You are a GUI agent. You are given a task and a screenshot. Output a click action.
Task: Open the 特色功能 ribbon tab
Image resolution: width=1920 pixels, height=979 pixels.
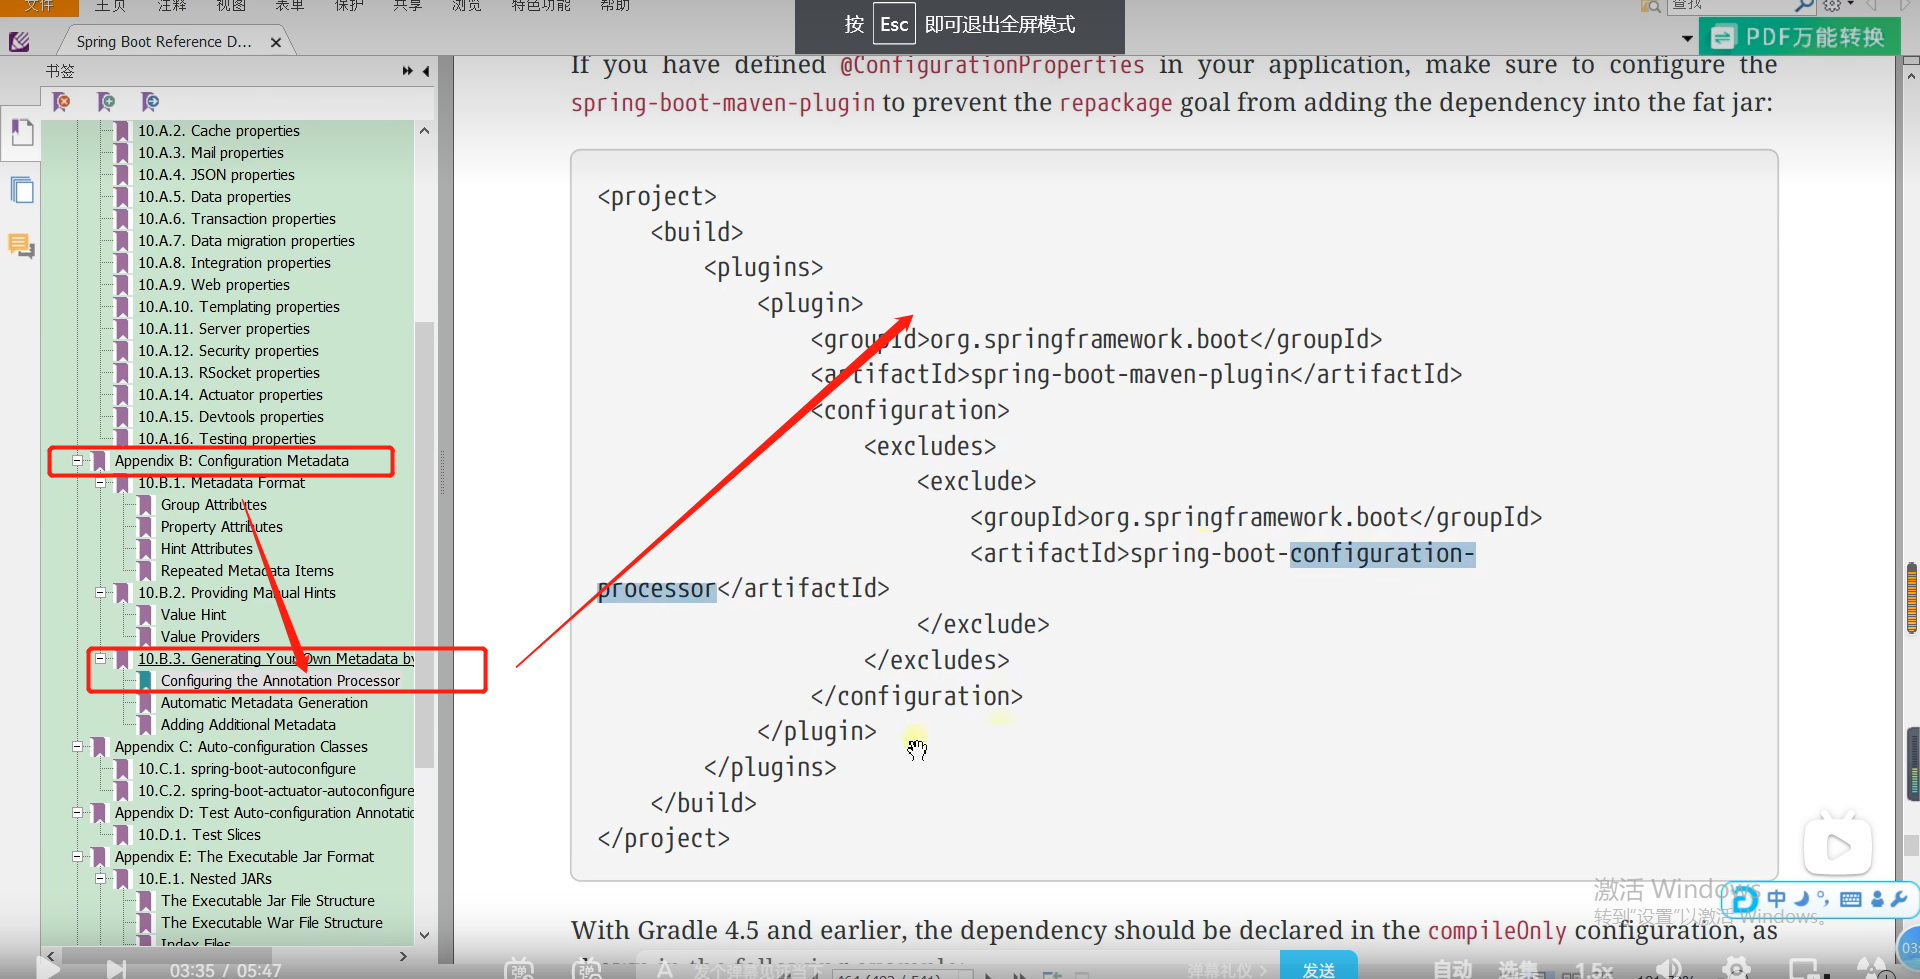point(541,5)
